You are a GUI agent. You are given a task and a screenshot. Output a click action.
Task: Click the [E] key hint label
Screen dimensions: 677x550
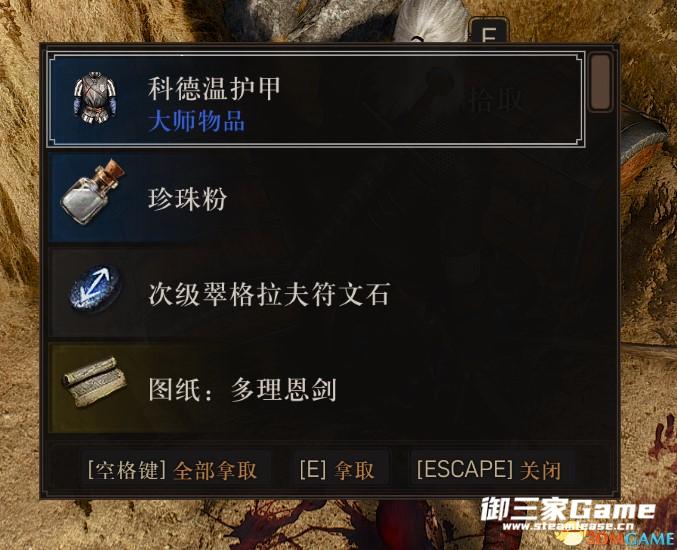(313, 469)
